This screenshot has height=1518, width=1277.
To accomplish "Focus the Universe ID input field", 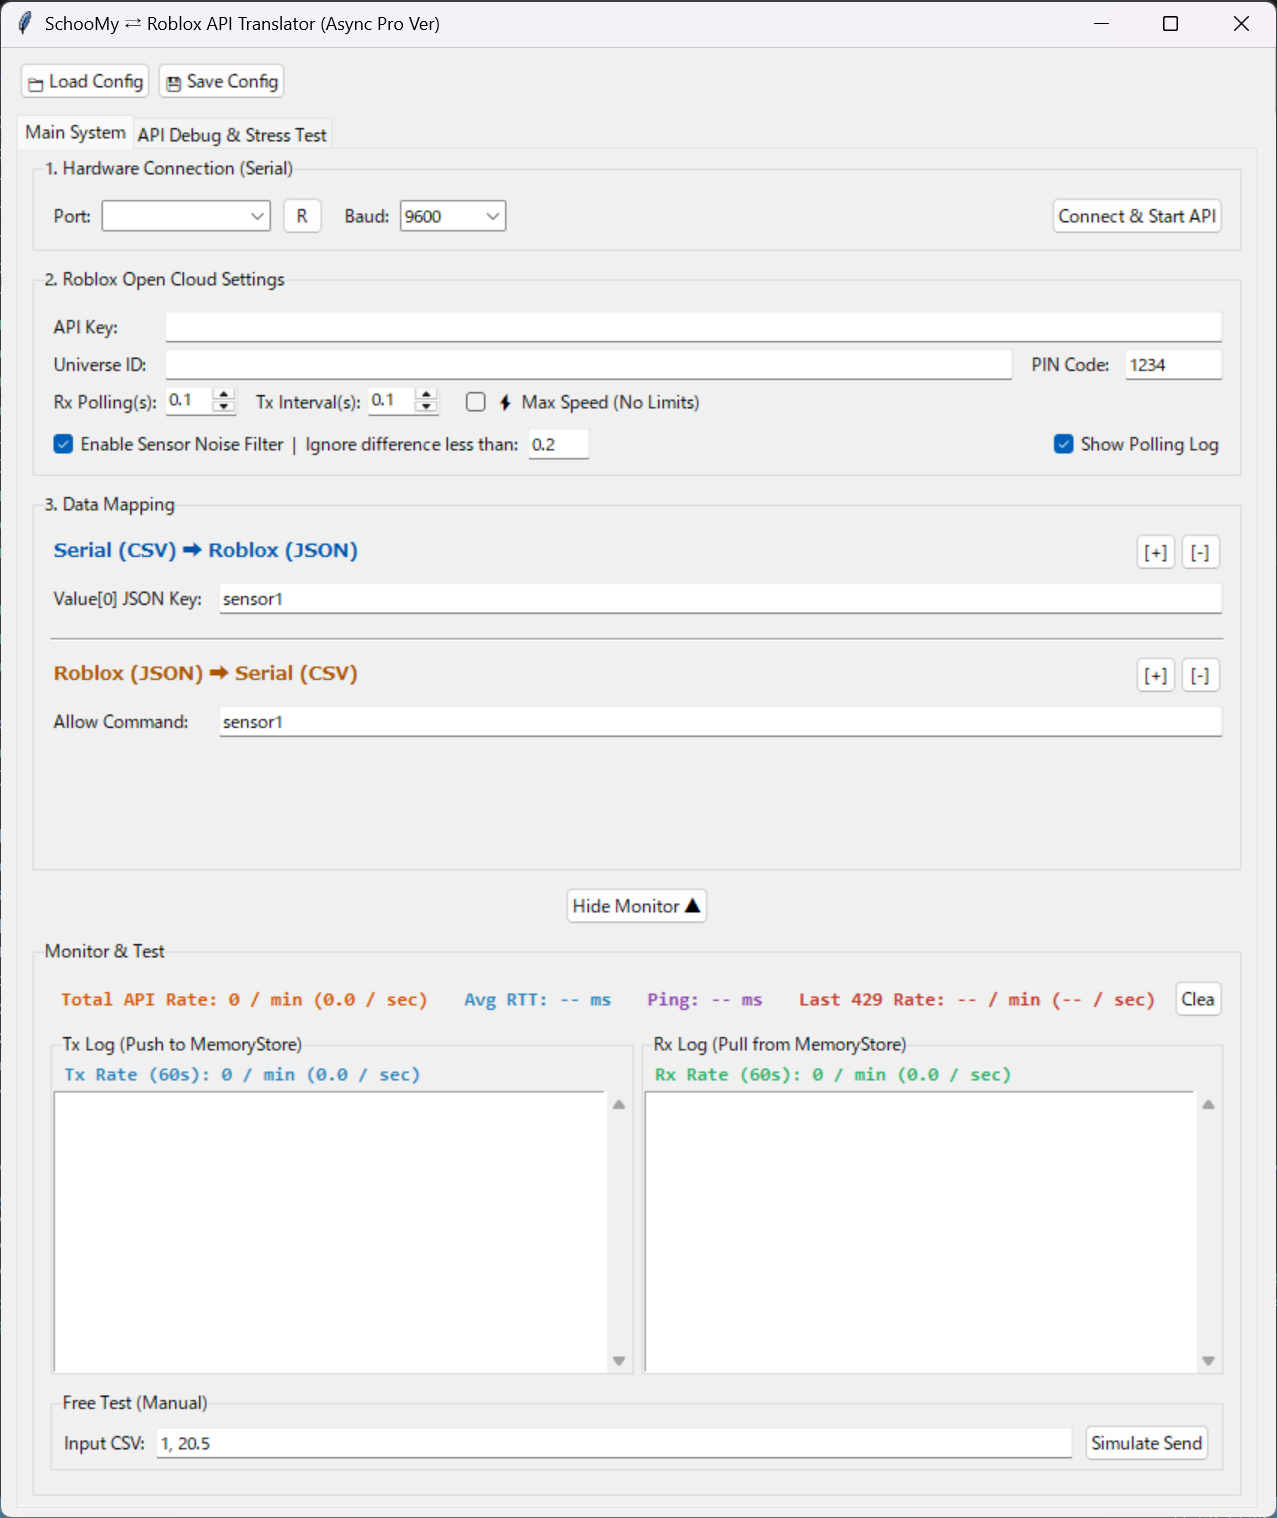I will tap(588, 365).
